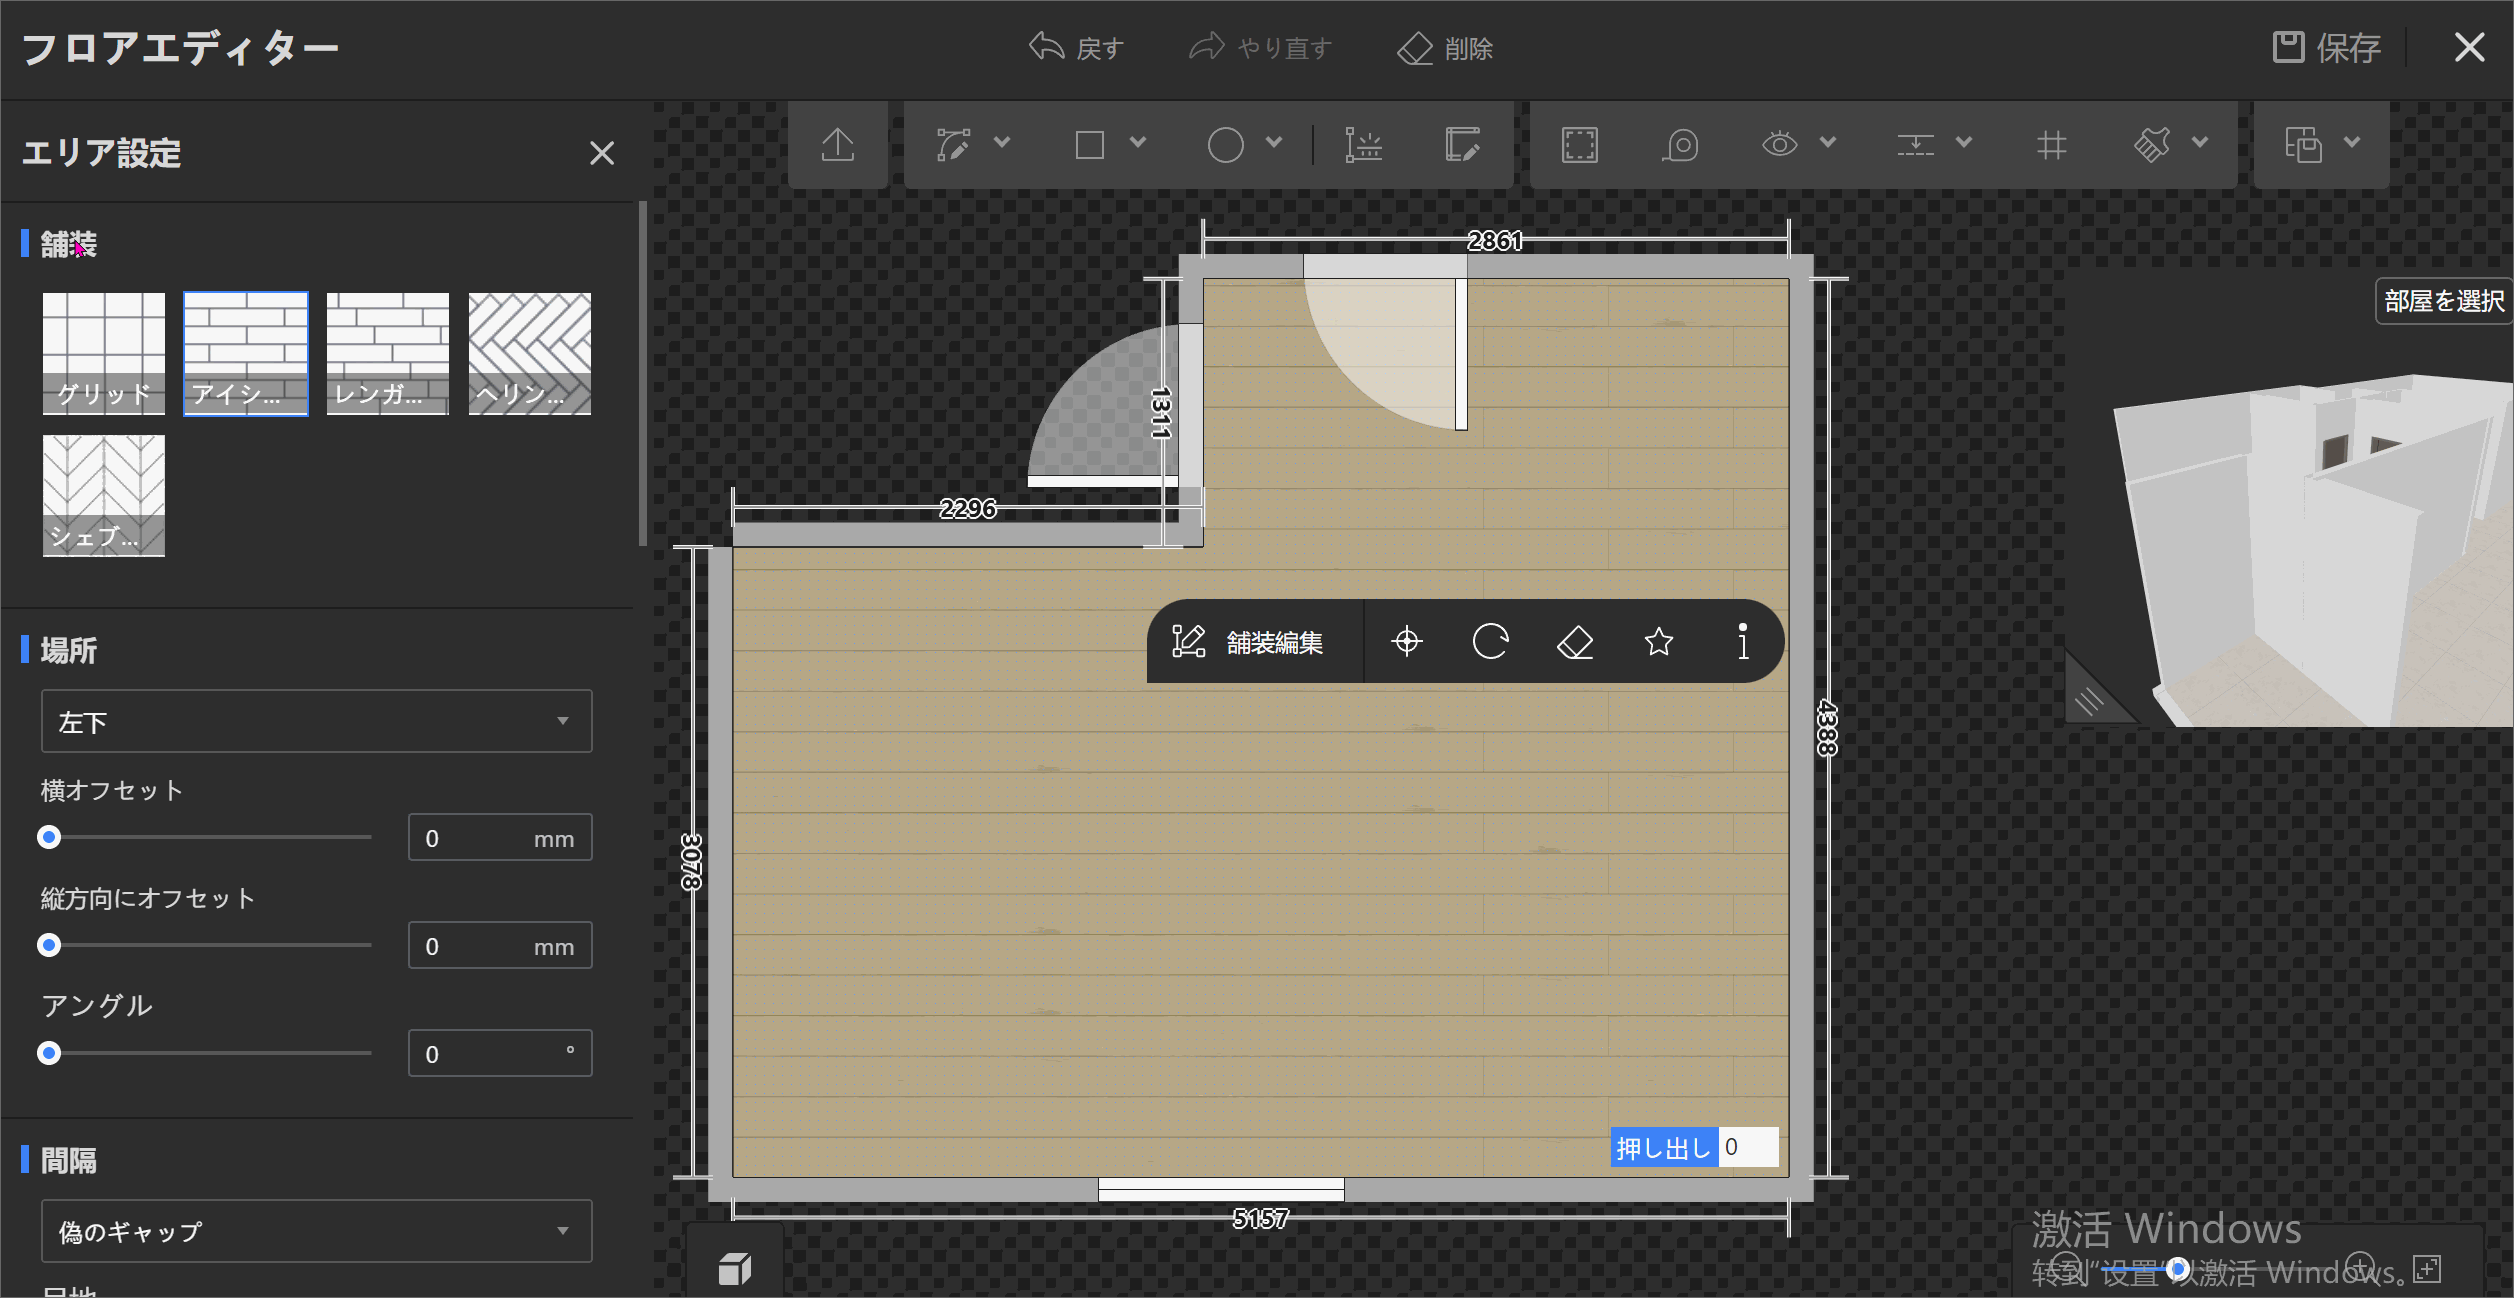Click 舗装編集 in floating toolbar
This screenshot has height=1298, width=2514.
[x=1248, y=642]
